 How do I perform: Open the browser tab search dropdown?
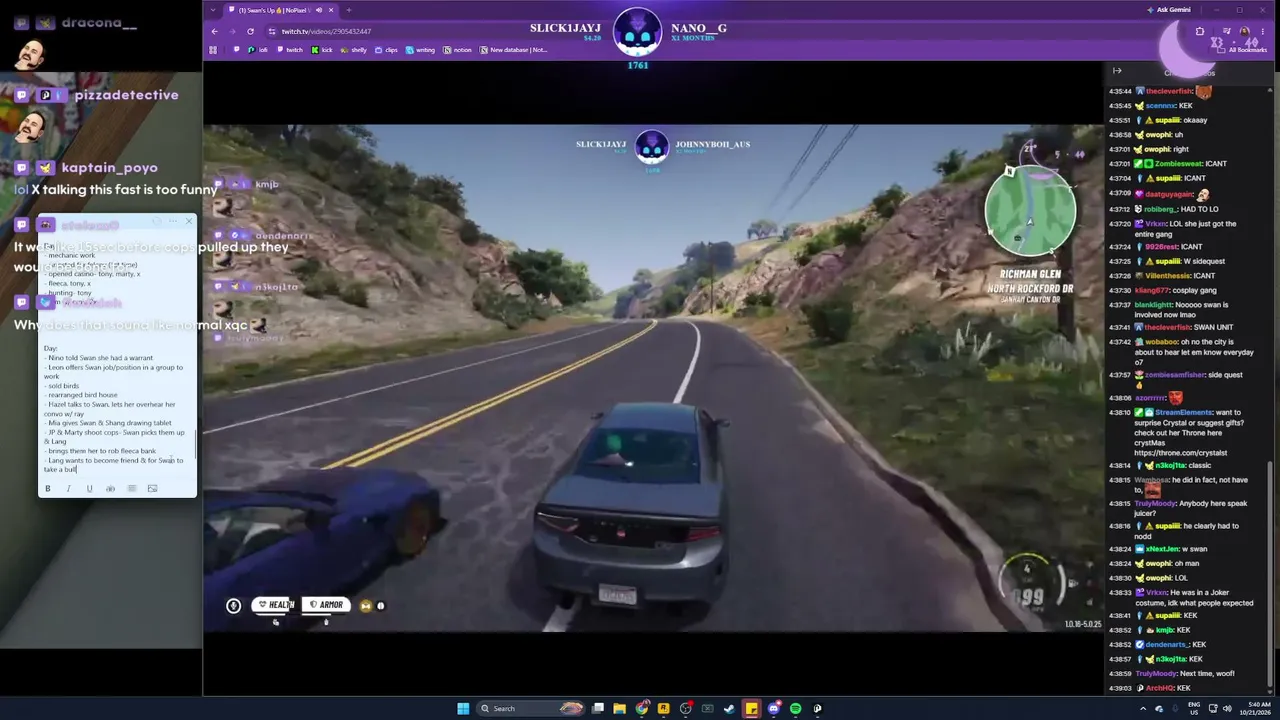click(x=213, y=10)
